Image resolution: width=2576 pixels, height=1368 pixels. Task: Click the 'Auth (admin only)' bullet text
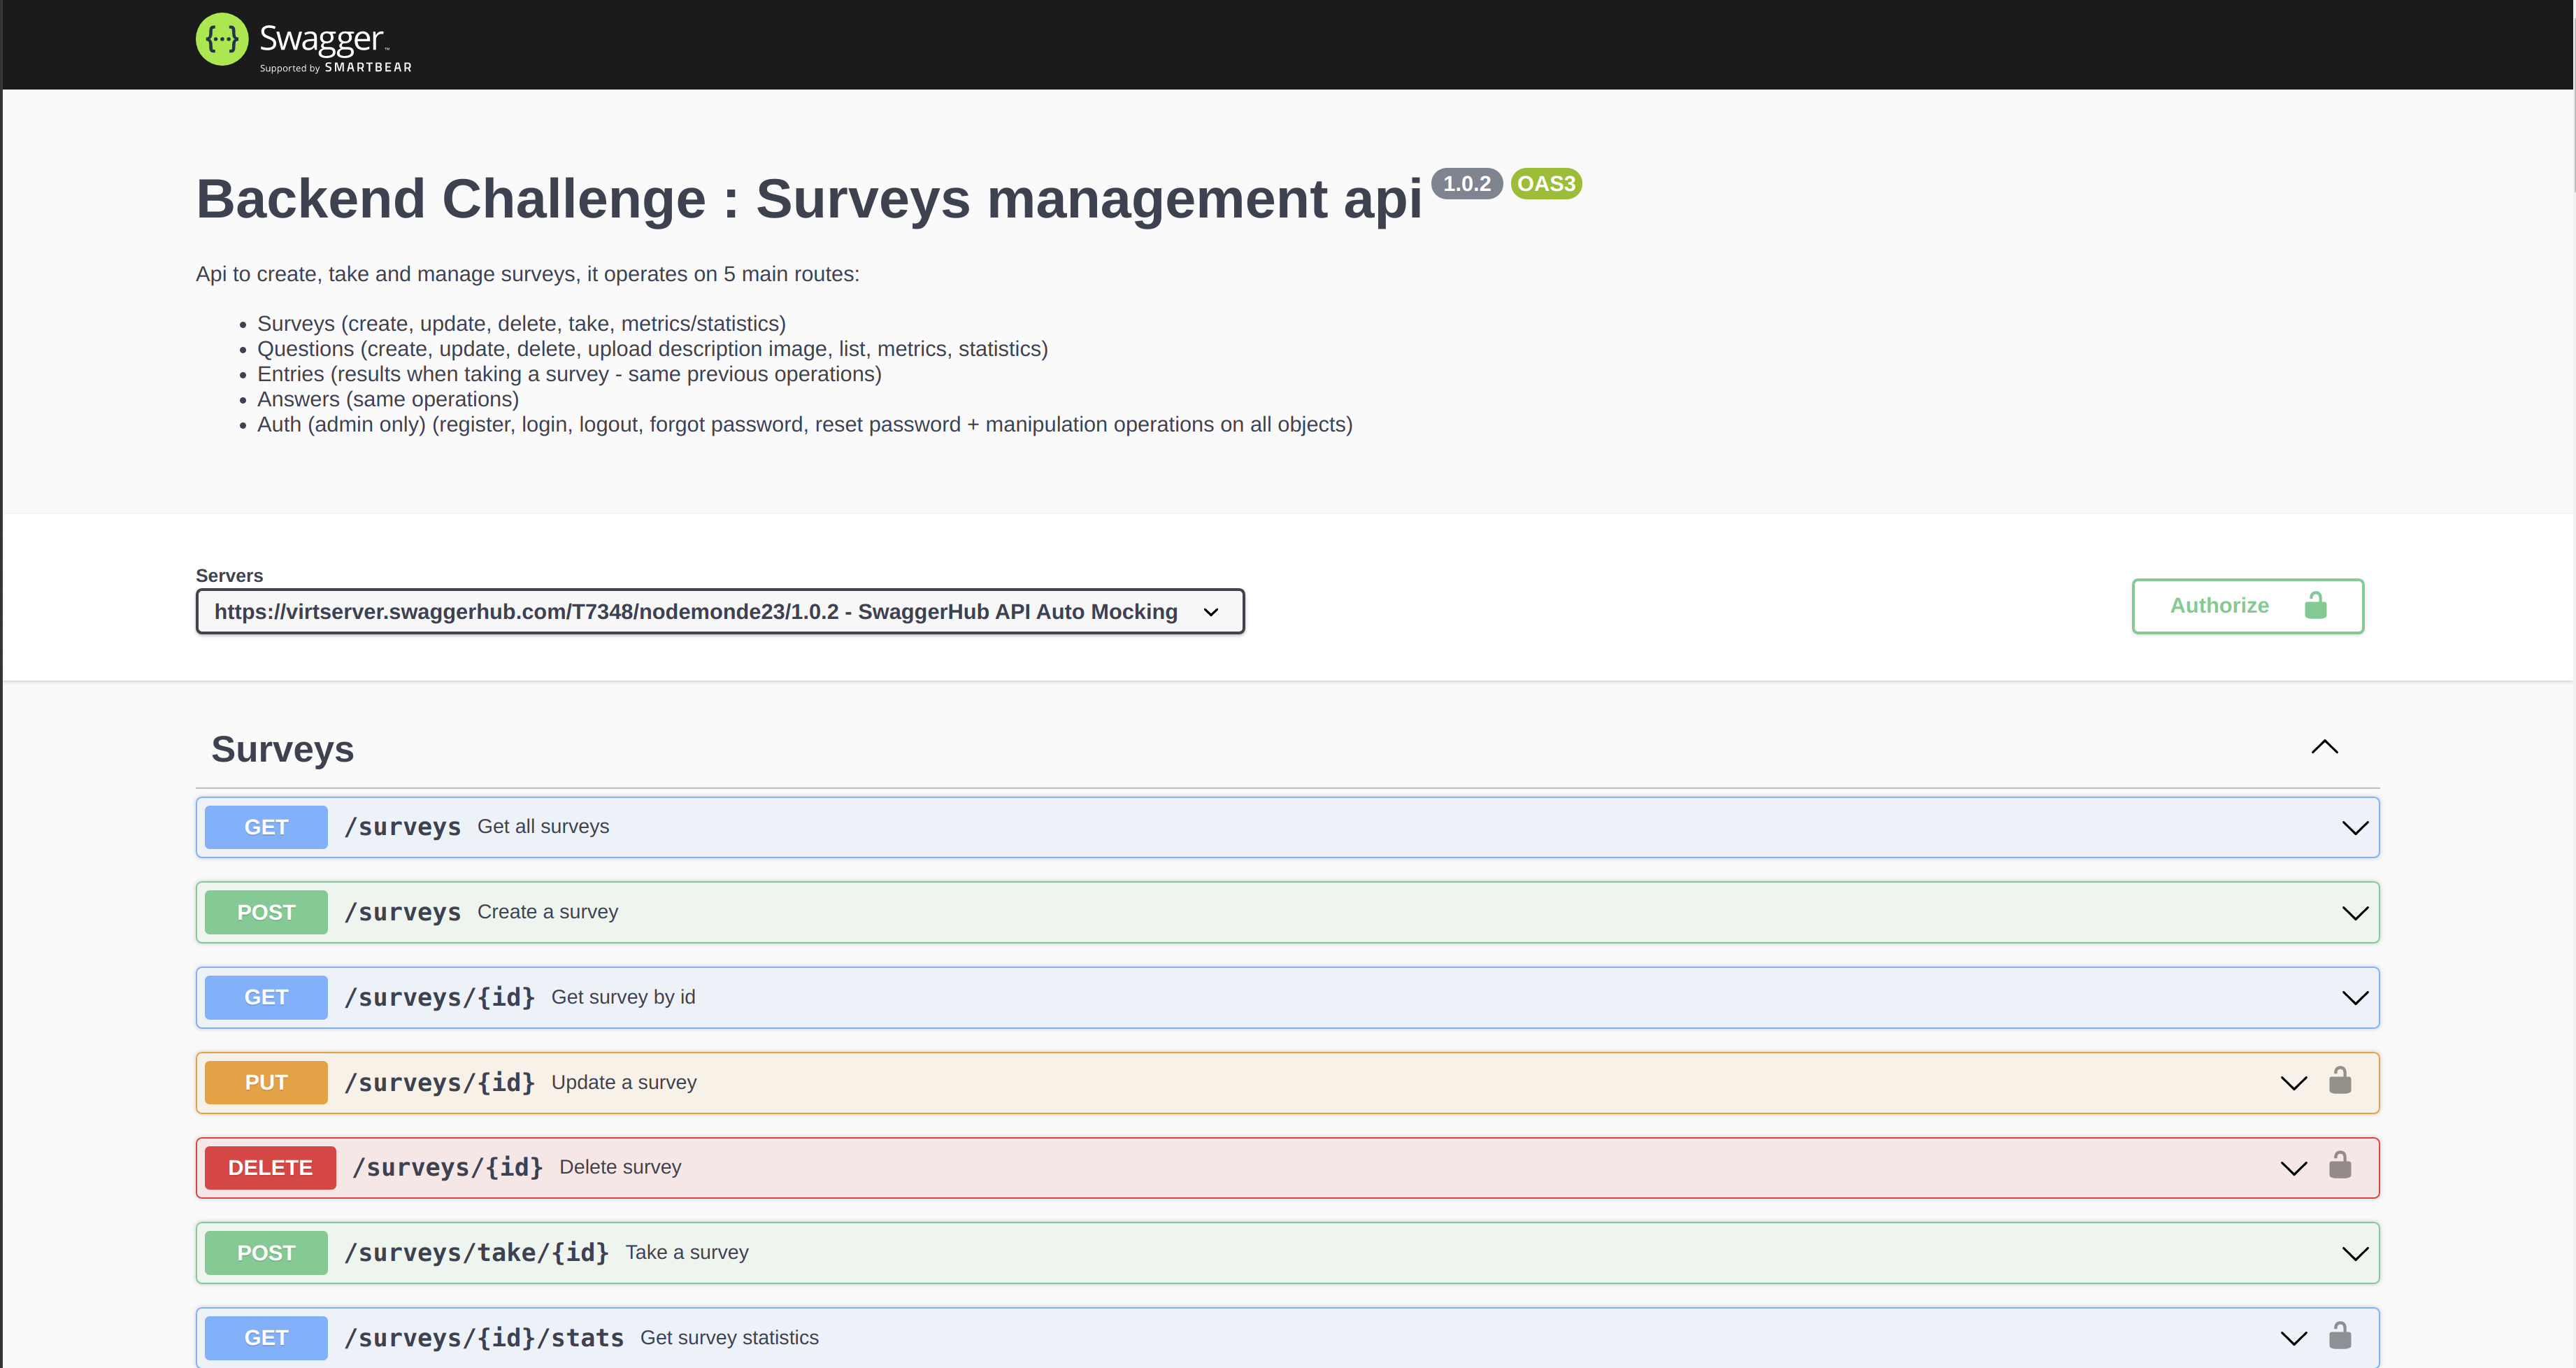805,424
